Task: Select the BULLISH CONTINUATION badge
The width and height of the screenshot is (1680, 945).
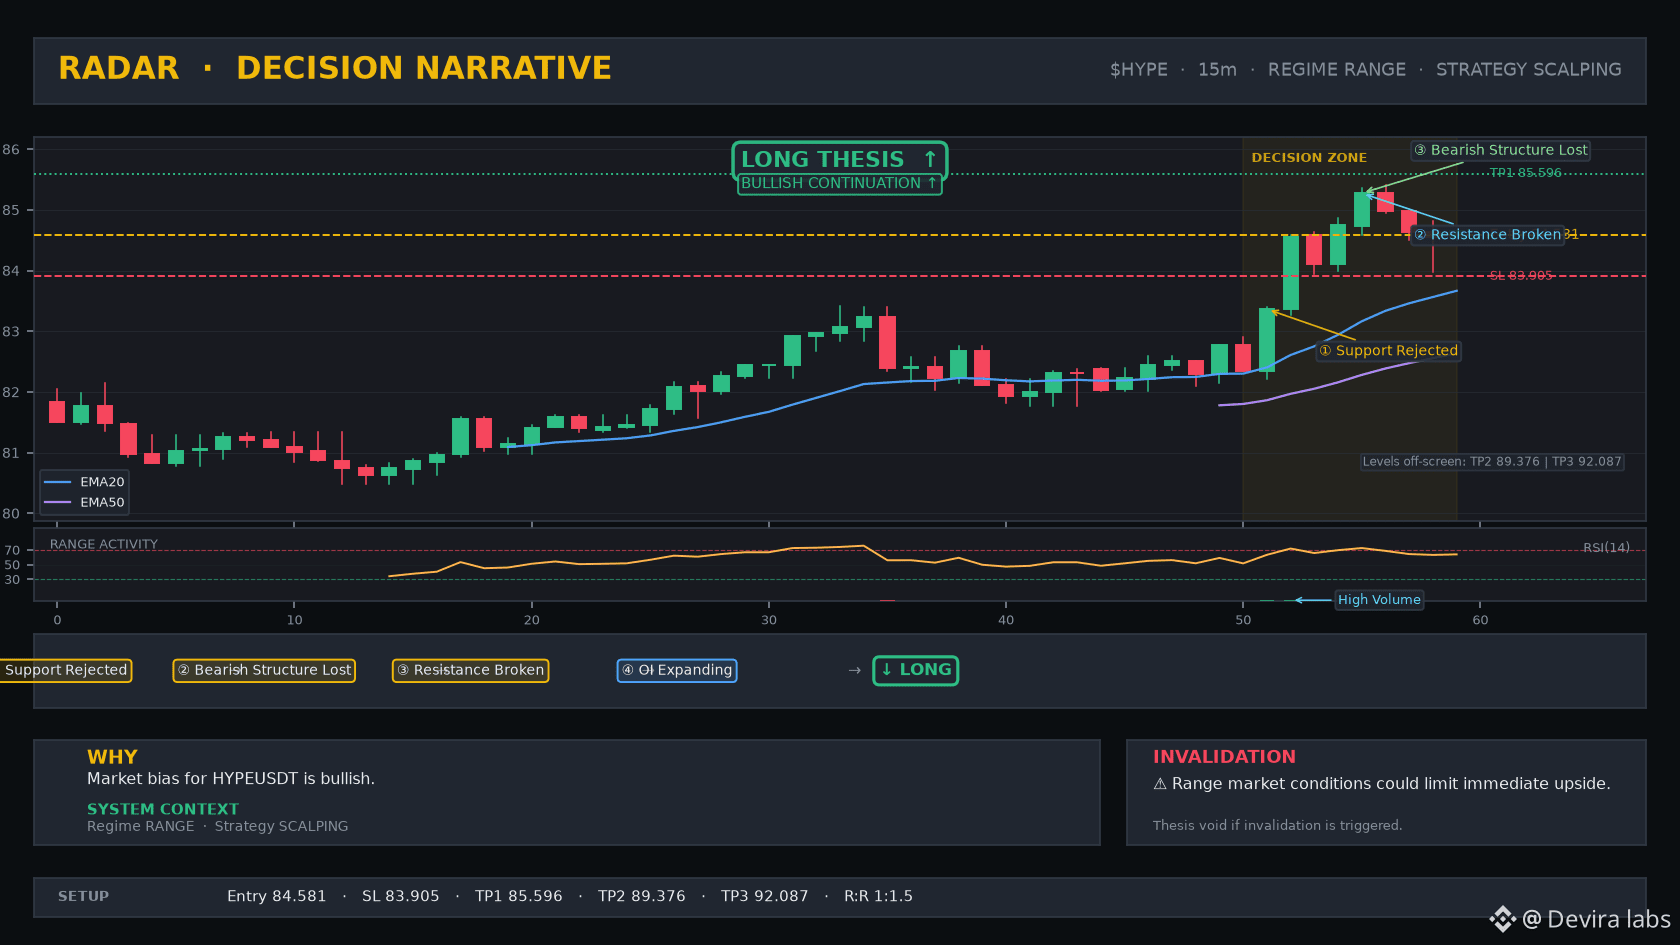Action: pyautogui.click(x=840, y=184)
